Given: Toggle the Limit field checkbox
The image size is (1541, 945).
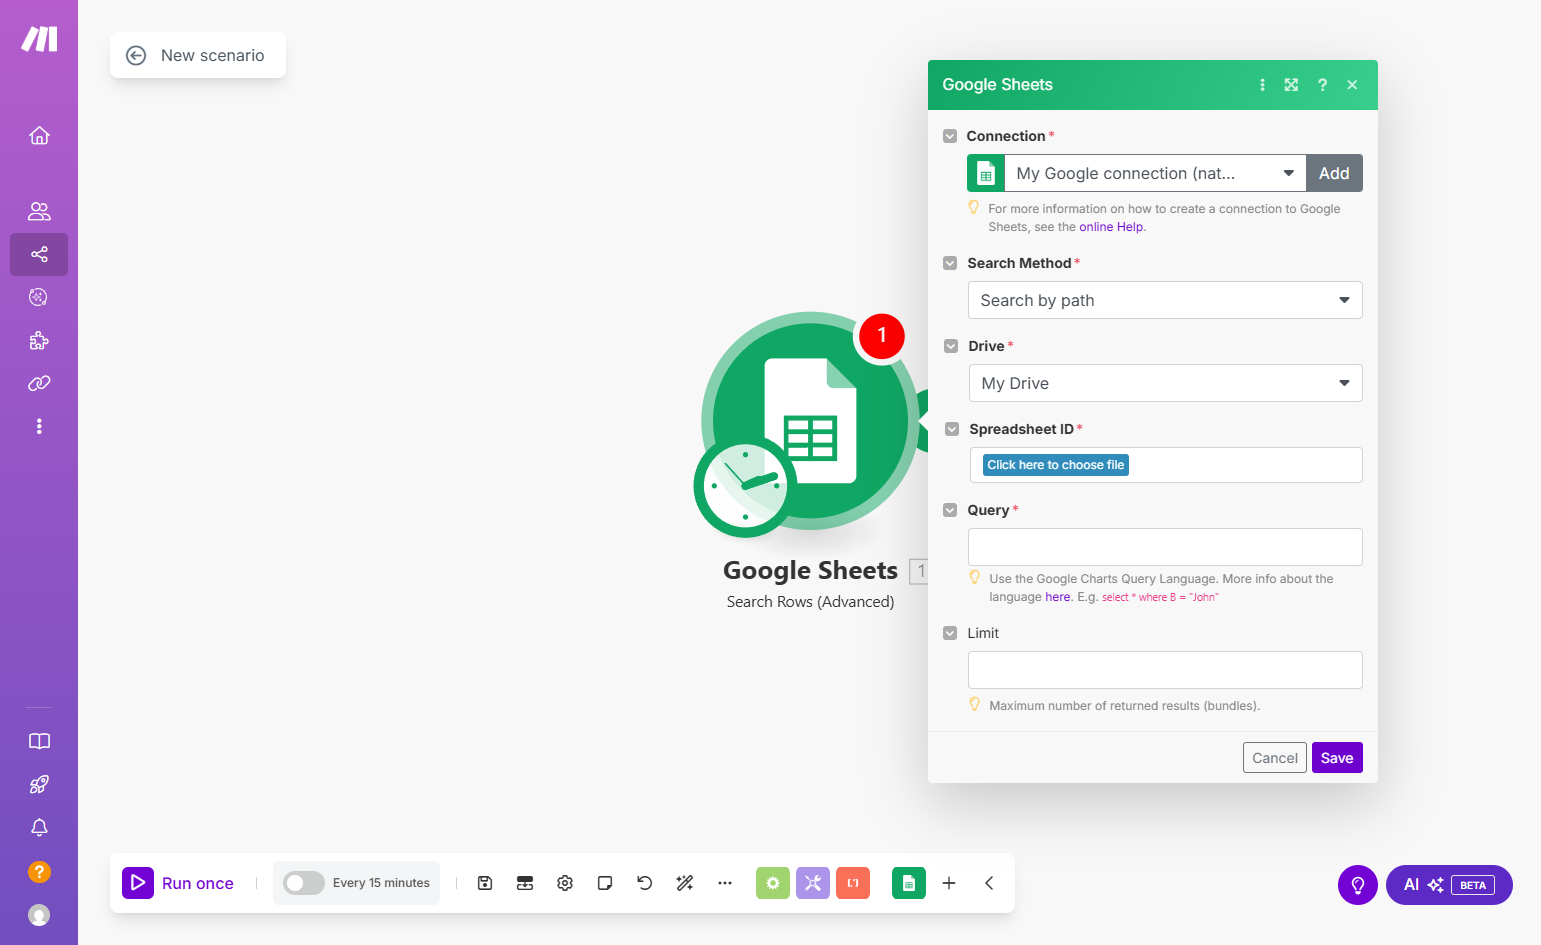Looking at the screenshot, I should point(950,633).
